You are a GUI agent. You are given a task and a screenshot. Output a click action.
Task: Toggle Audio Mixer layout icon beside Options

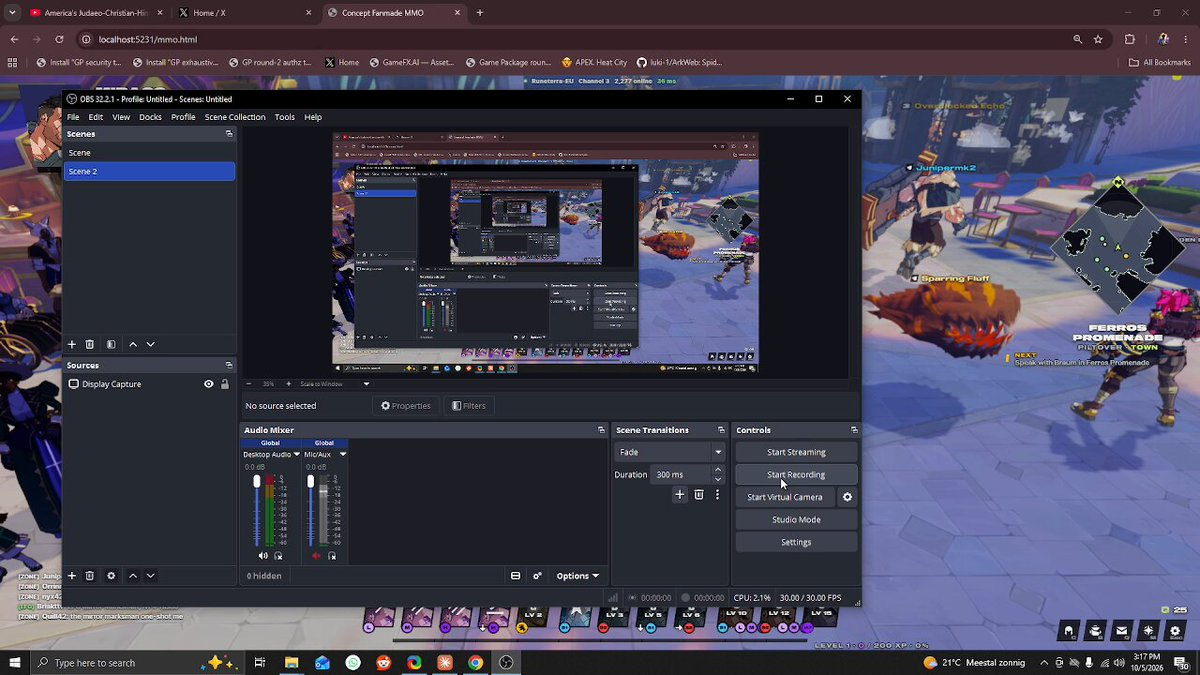coord(516,576)
